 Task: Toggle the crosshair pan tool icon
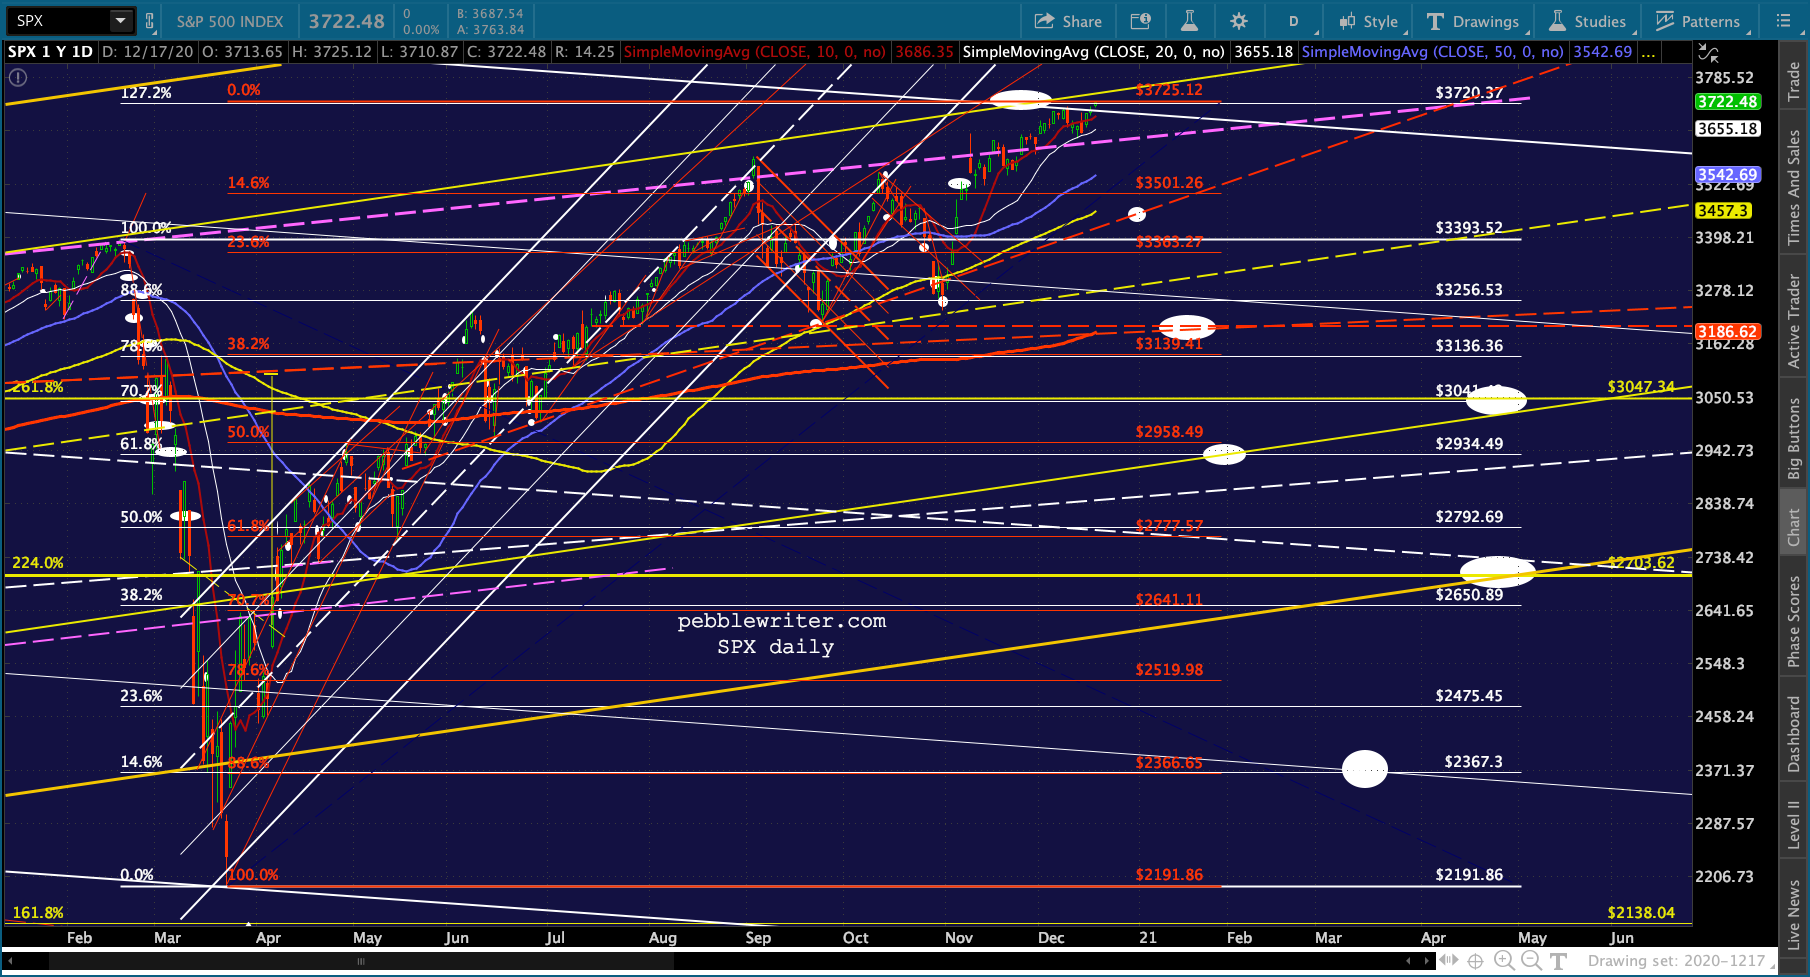(1475, 961)
